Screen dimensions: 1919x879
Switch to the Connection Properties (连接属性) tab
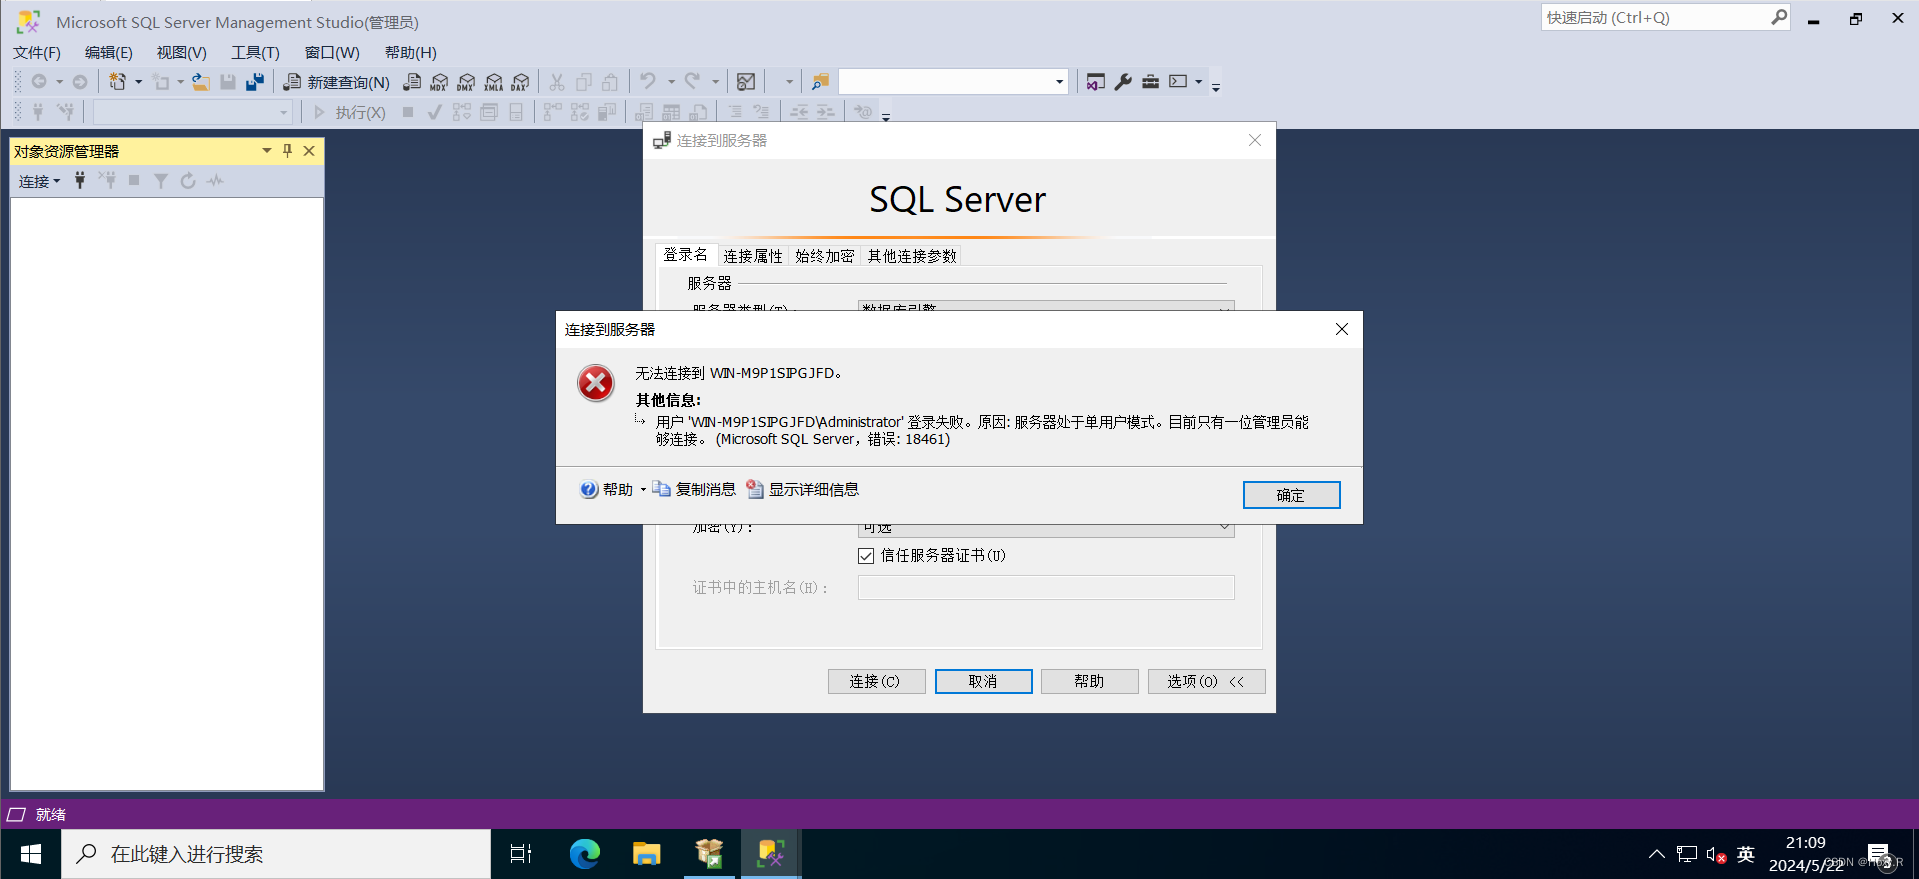(x=753, y=256)
